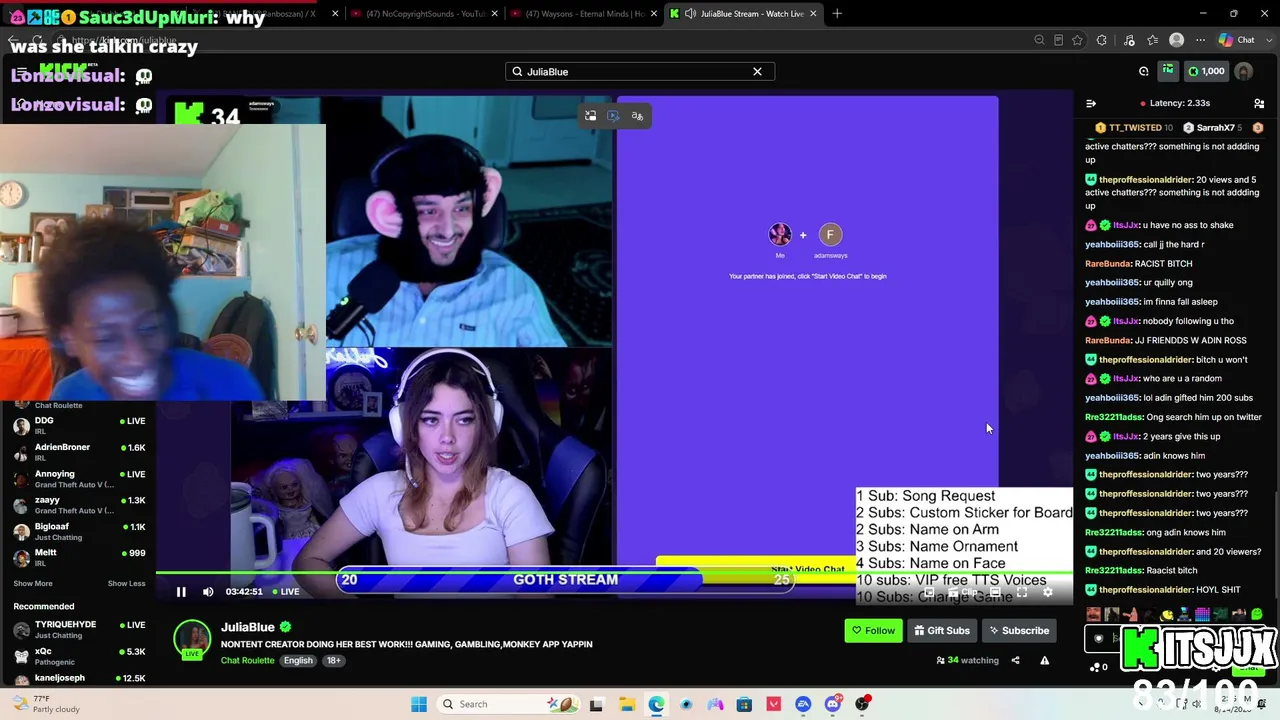Open AdrienBroner channel in sidebar

80,452
